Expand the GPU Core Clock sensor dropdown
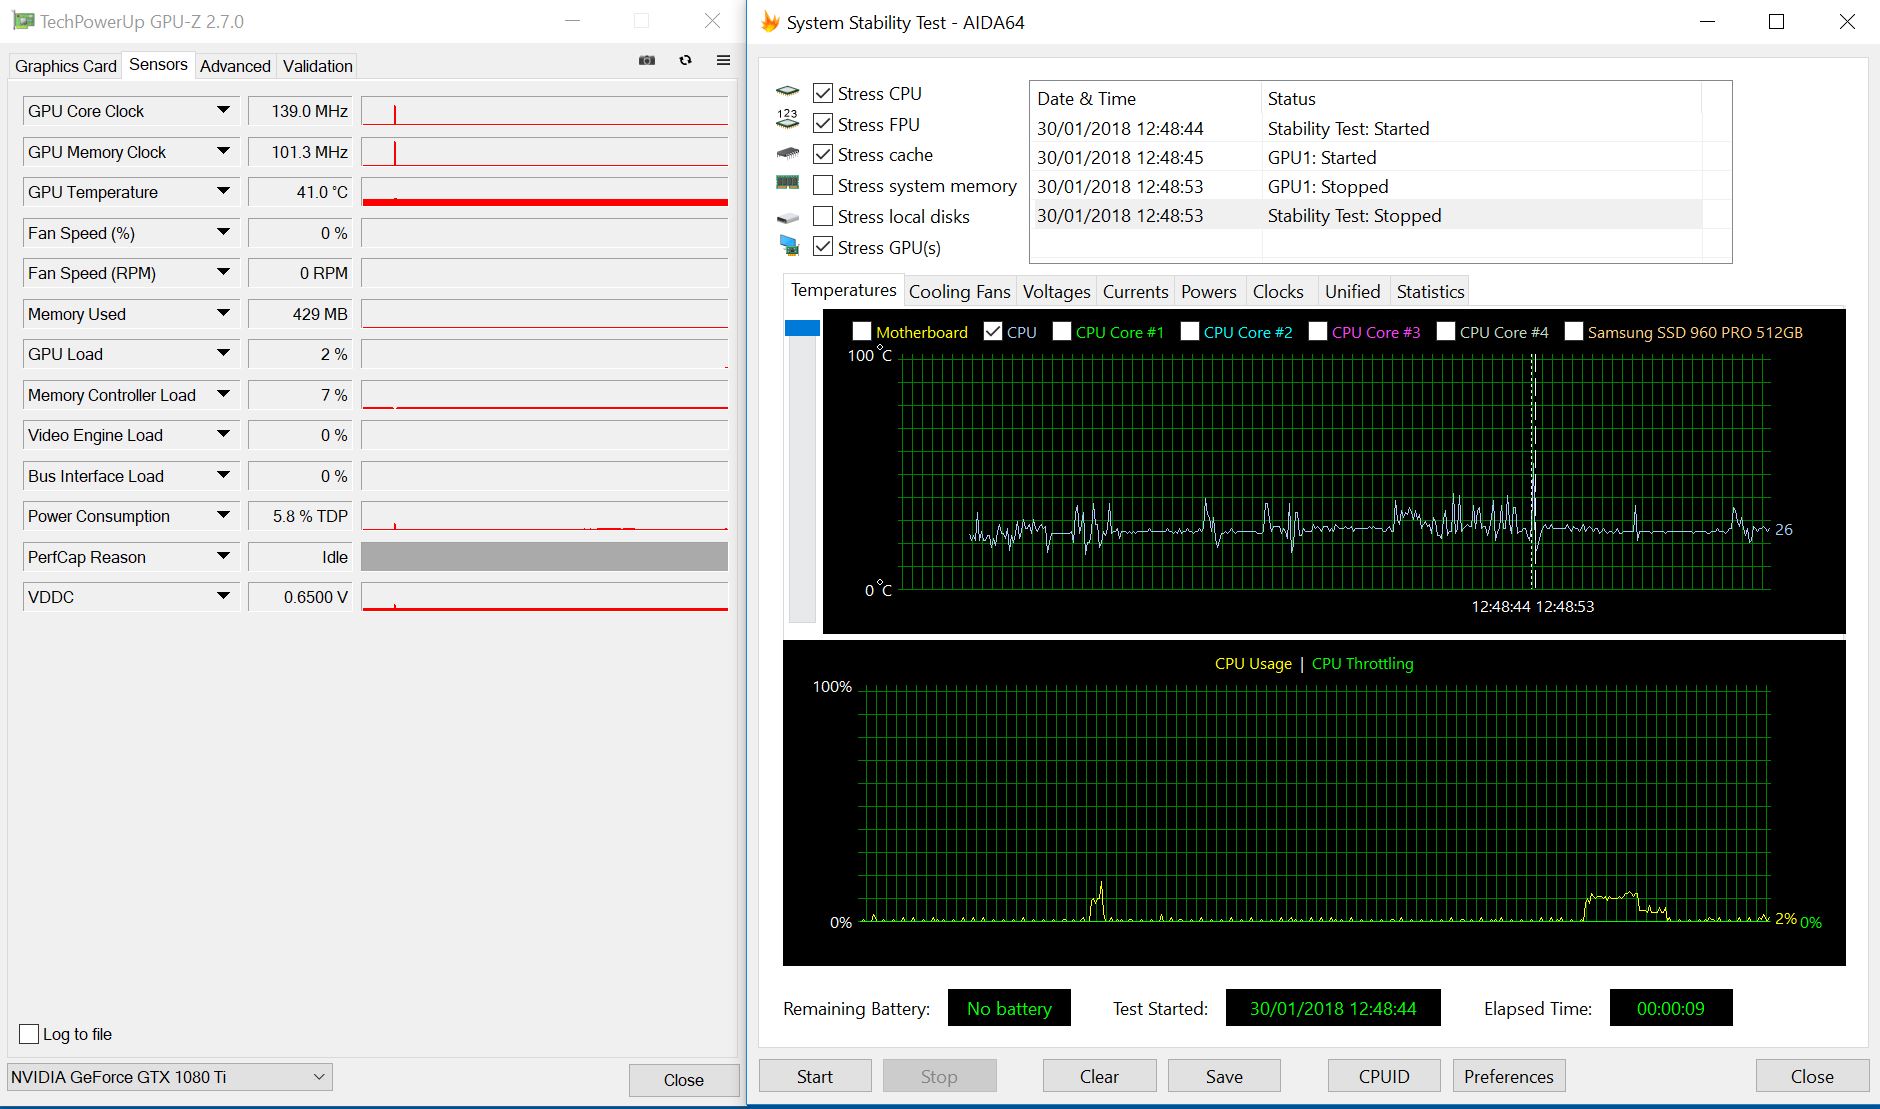This screenshot has height=1109, width=1880. (x=223, y=111)
